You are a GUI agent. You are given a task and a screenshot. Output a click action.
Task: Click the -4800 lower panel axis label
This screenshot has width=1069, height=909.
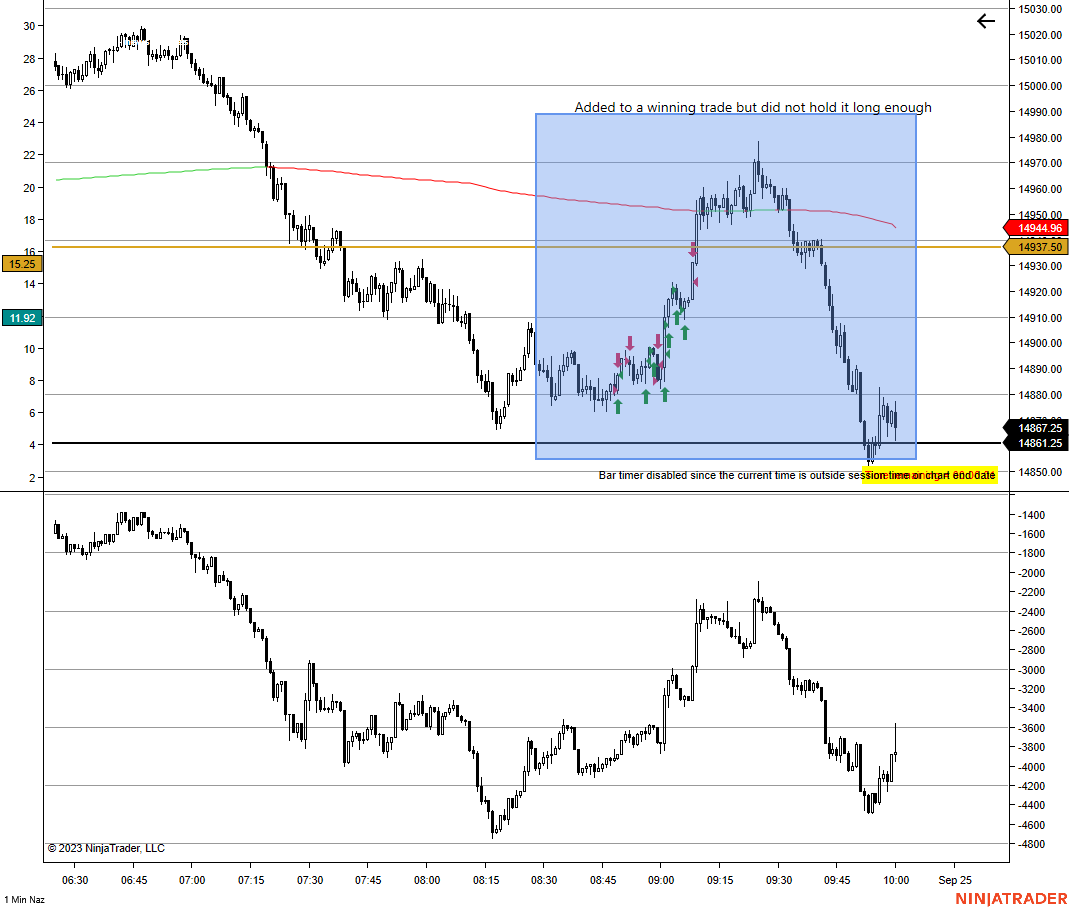pyautogui.click(x=1031, y=844)
